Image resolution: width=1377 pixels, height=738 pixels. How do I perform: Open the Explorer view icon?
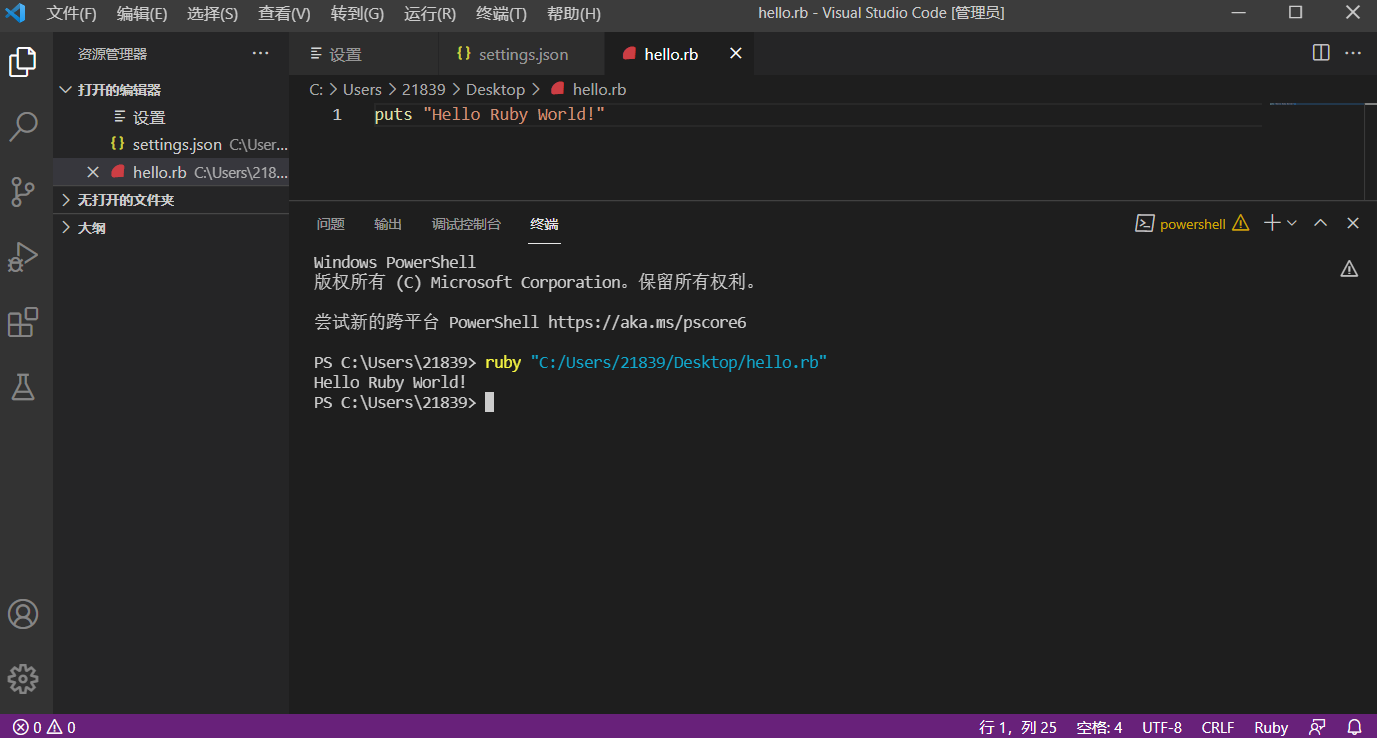tap(24, 61)
